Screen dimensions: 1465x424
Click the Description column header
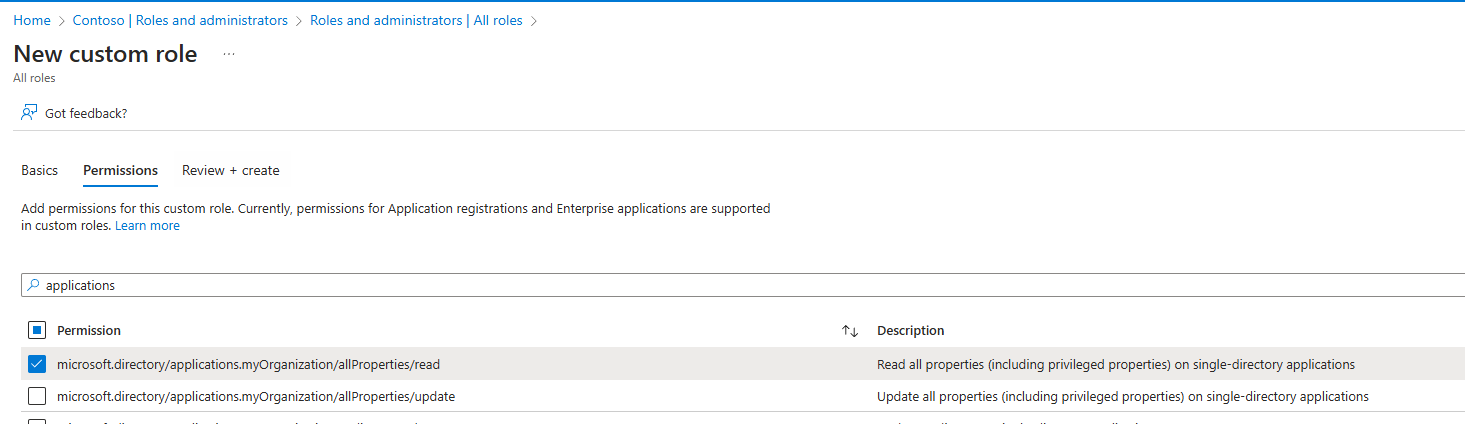[910, 330]
